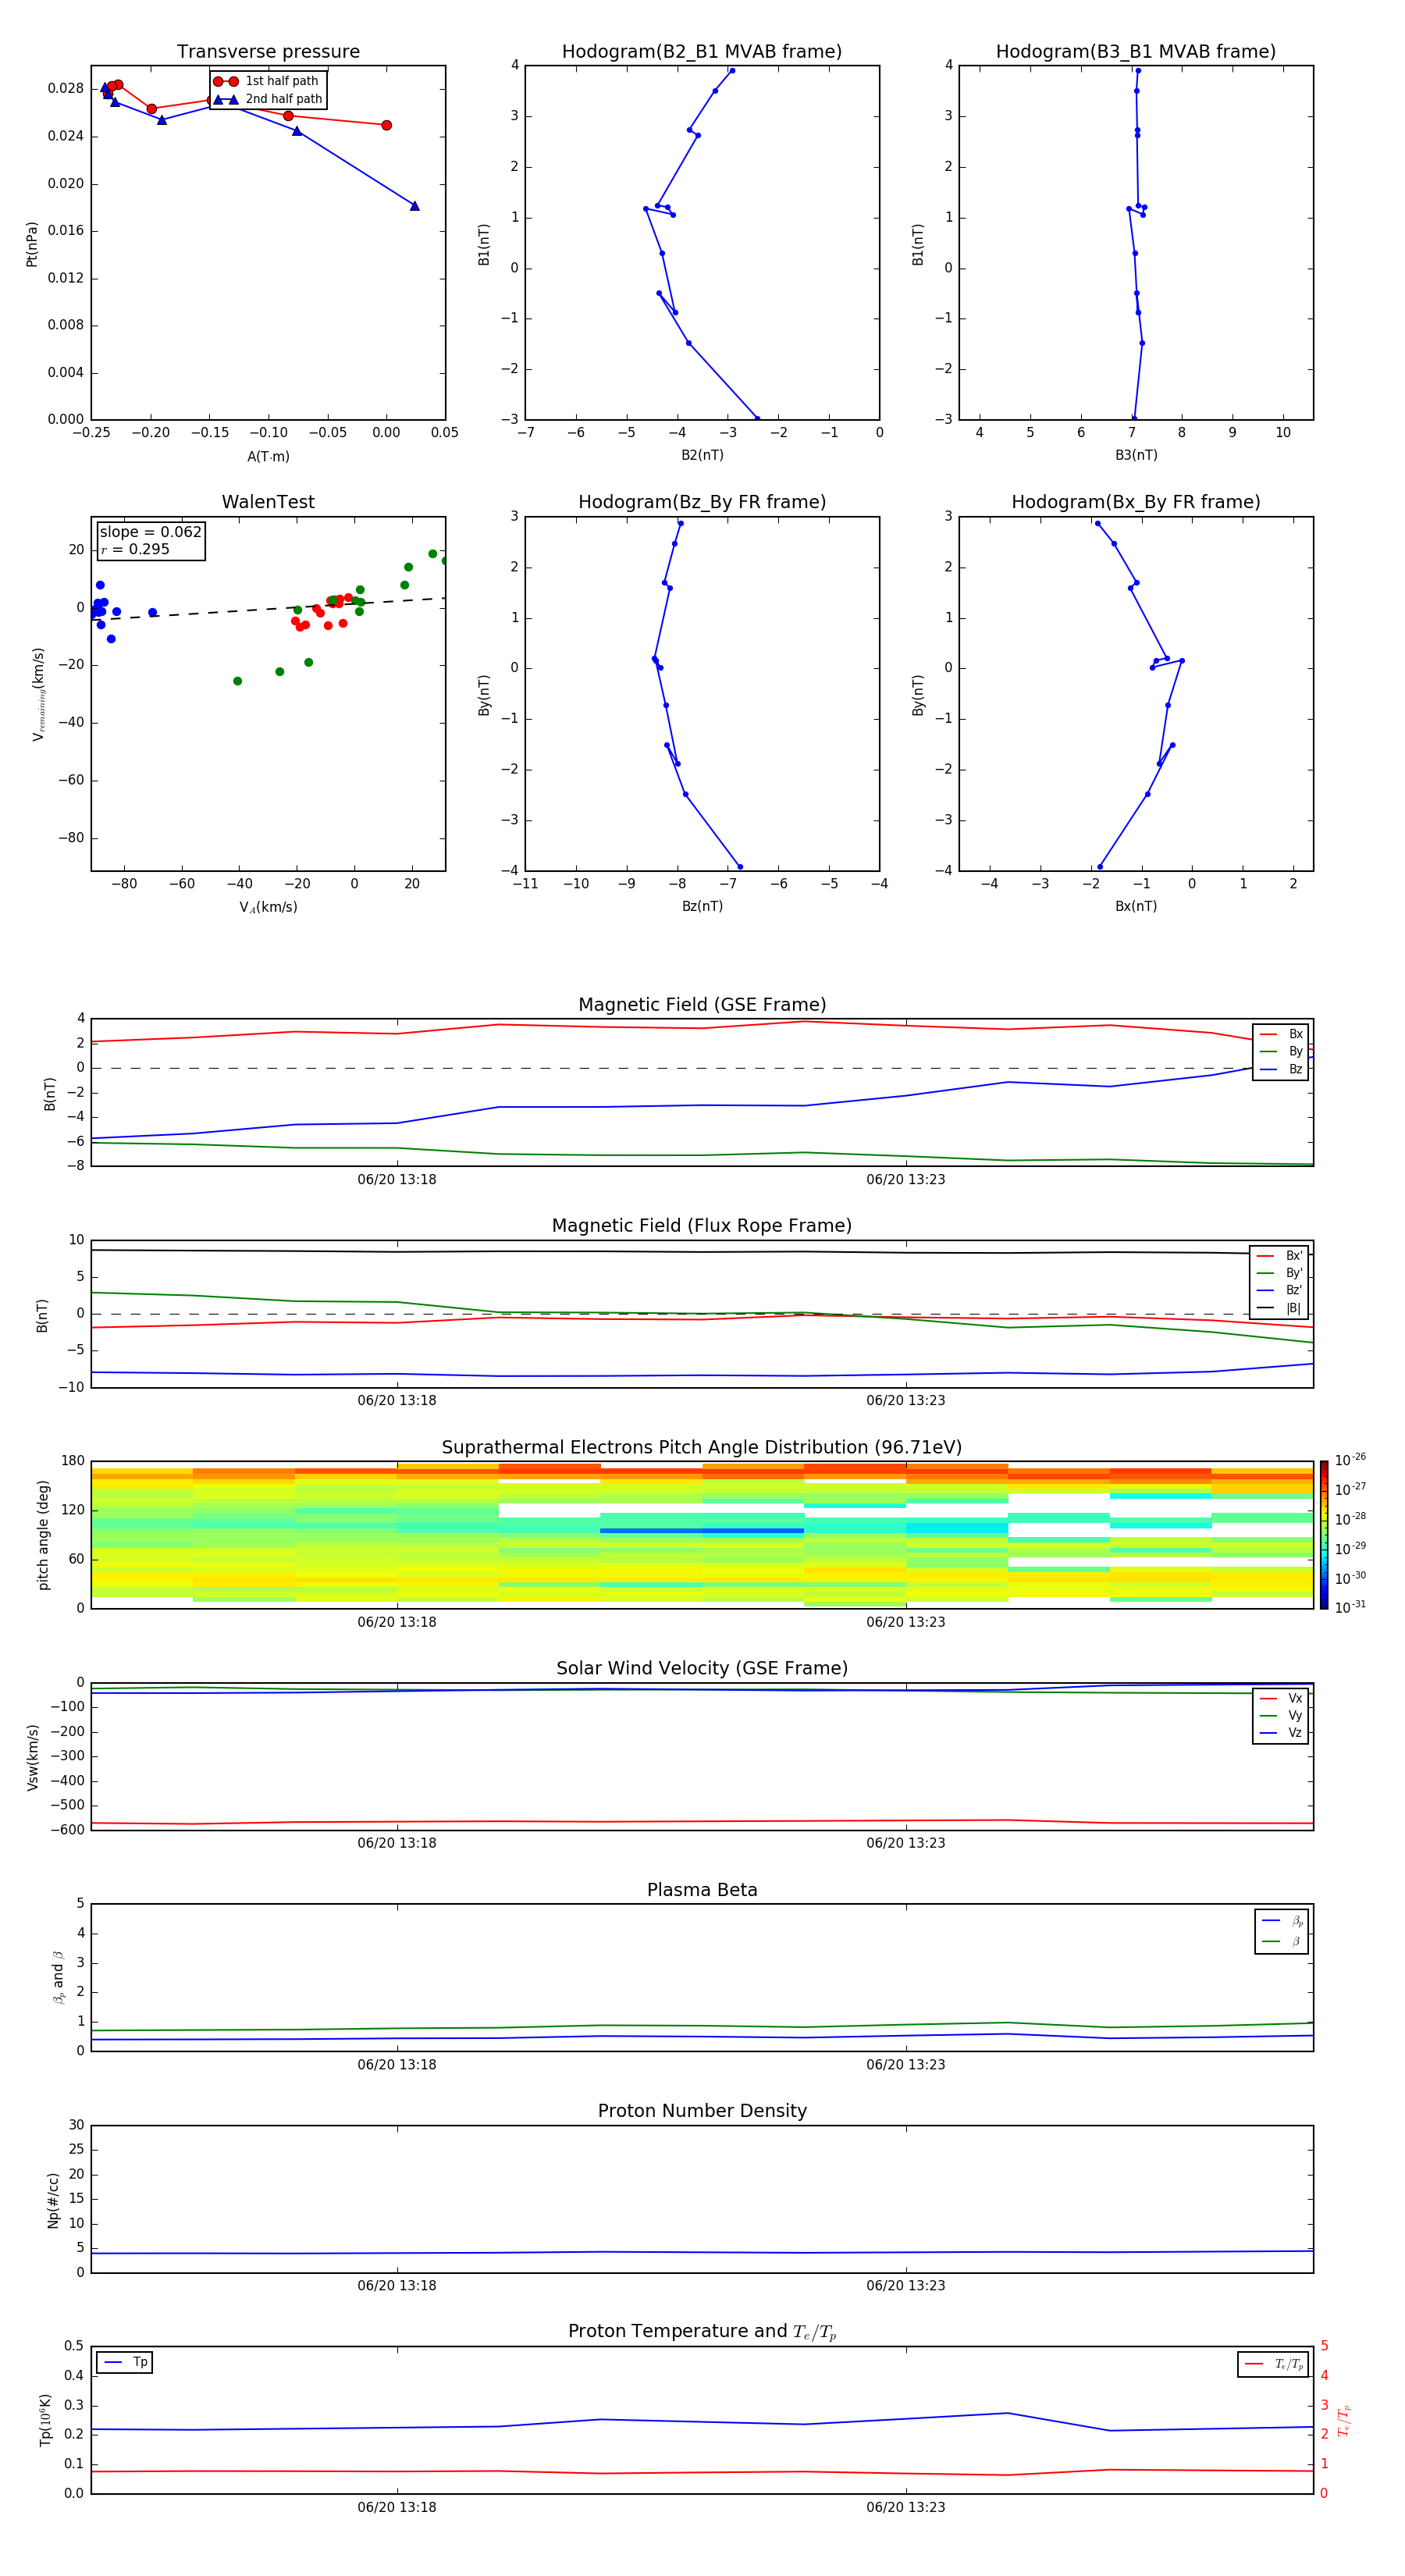Image resolution: width=1405 pixels, height=2576 pixels.
Task: Click the 'Transverse pressure' plot title
Action: 268,52
